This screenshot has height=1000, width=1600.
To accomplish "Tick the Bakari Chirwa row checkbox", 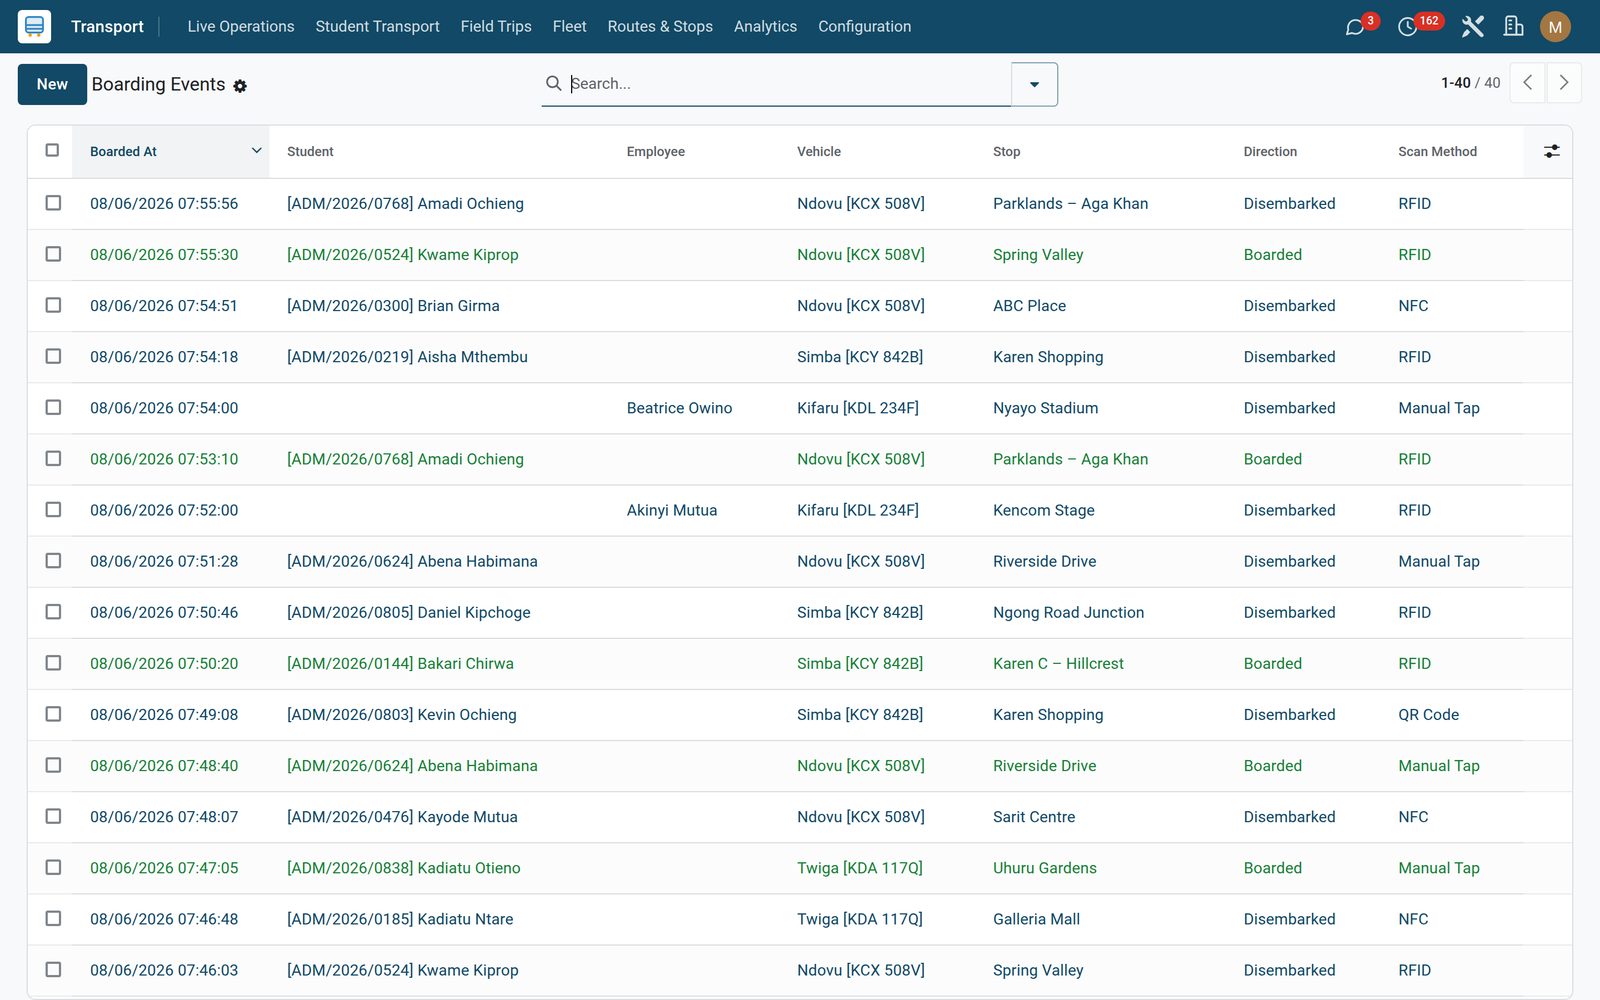I will (x=53, y=663).
